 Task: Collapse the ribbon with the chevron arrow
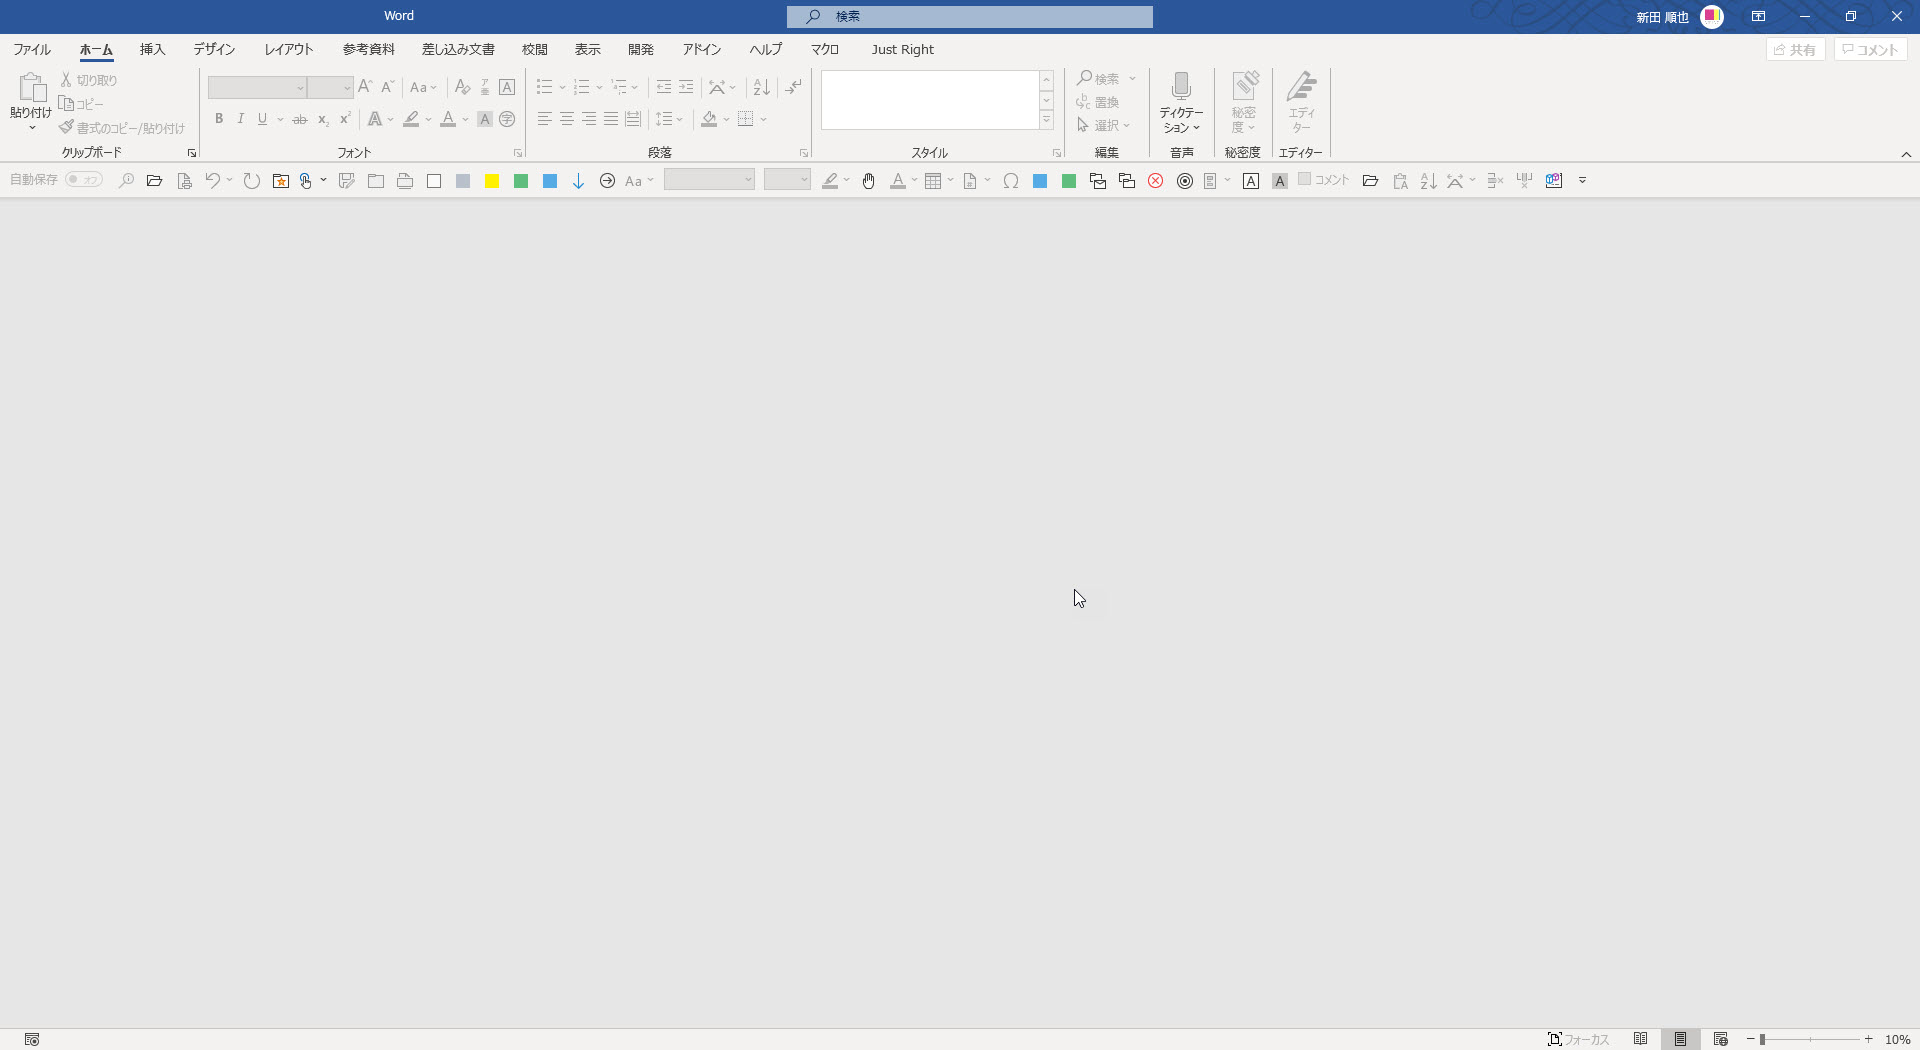coord(1906,154)
